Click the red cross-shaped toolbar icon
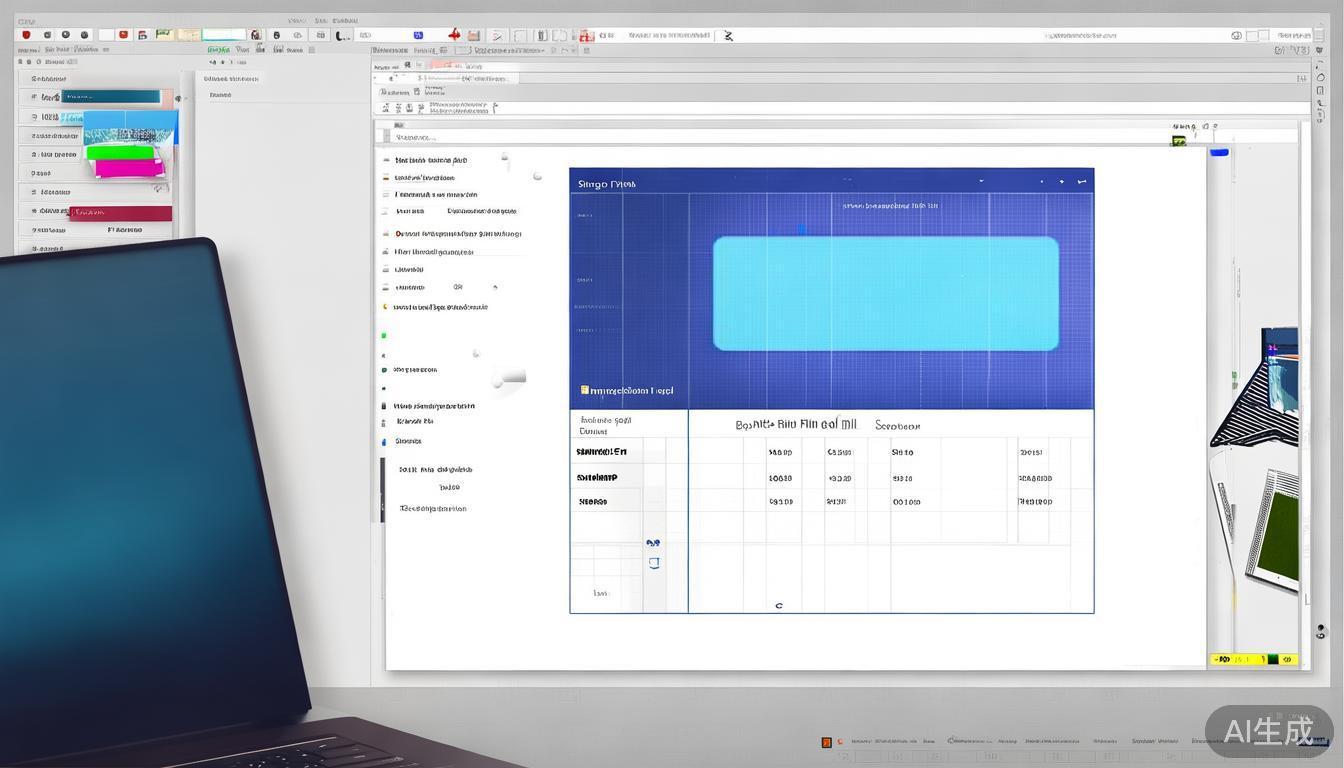 [454, 35]
